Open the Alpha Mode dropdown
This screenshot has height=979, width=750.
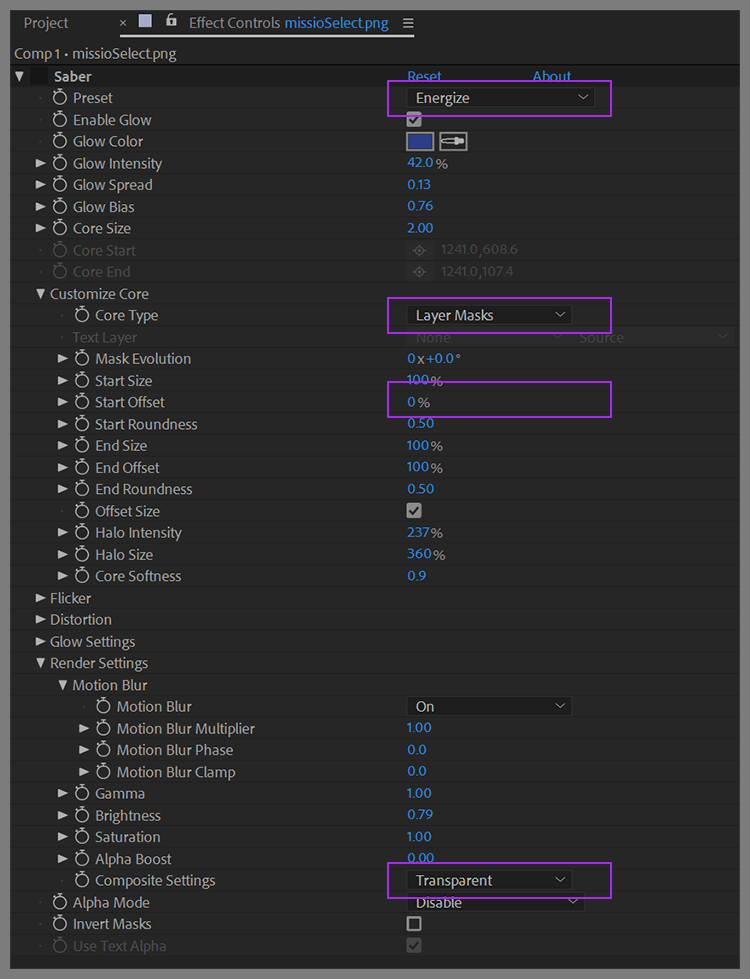(495, 902)
